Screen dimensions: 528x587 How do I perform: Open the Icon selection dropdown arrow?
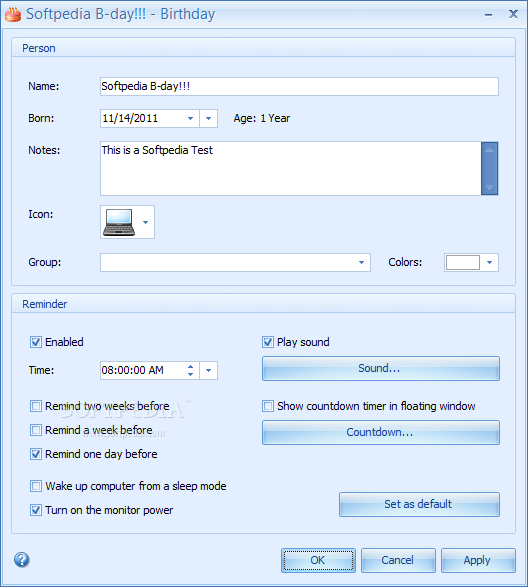coord(146,222)
